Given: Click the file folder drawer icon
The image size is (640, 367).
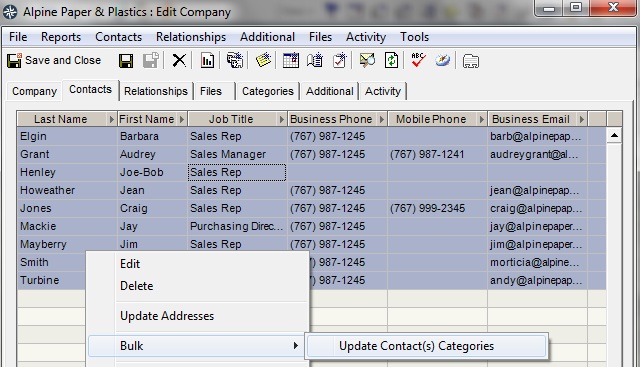Looking at the screenshot, I should (x=470, y=61).
